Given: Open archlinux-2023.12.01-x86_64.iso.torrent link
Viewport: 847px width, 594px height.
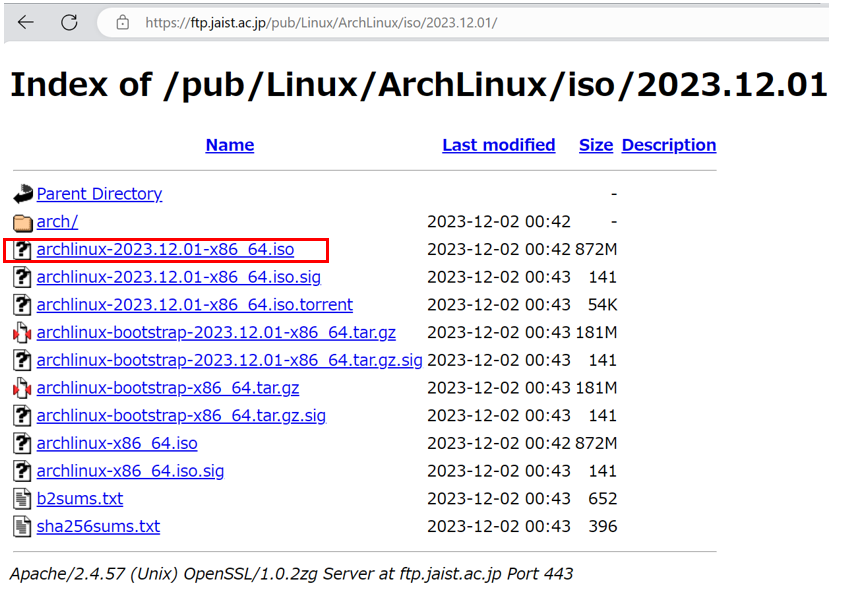Looking at the screenshot, I should 194,305.
